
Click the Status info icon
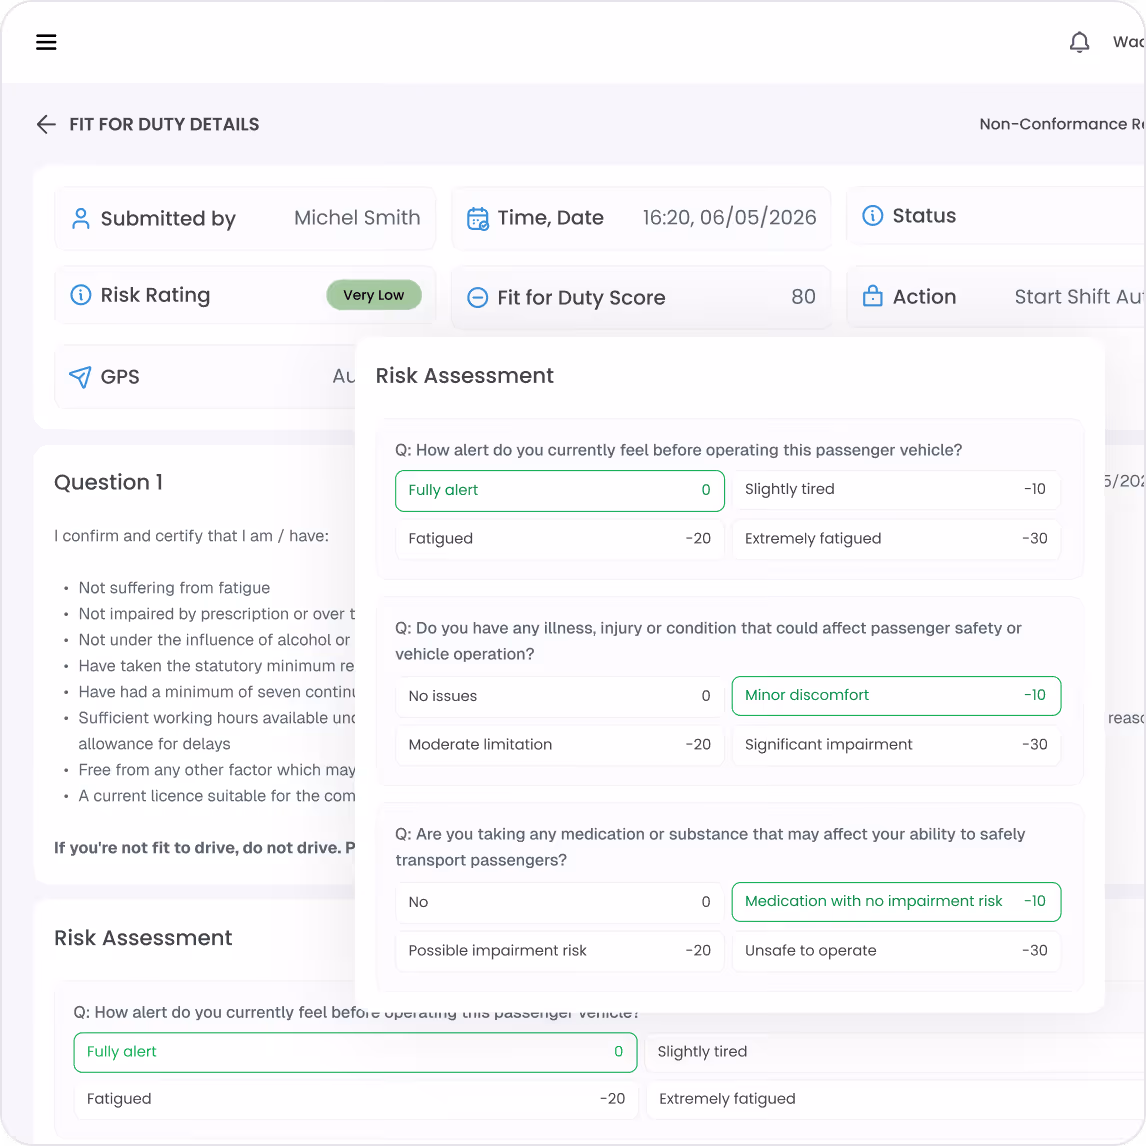coord(873,216)
